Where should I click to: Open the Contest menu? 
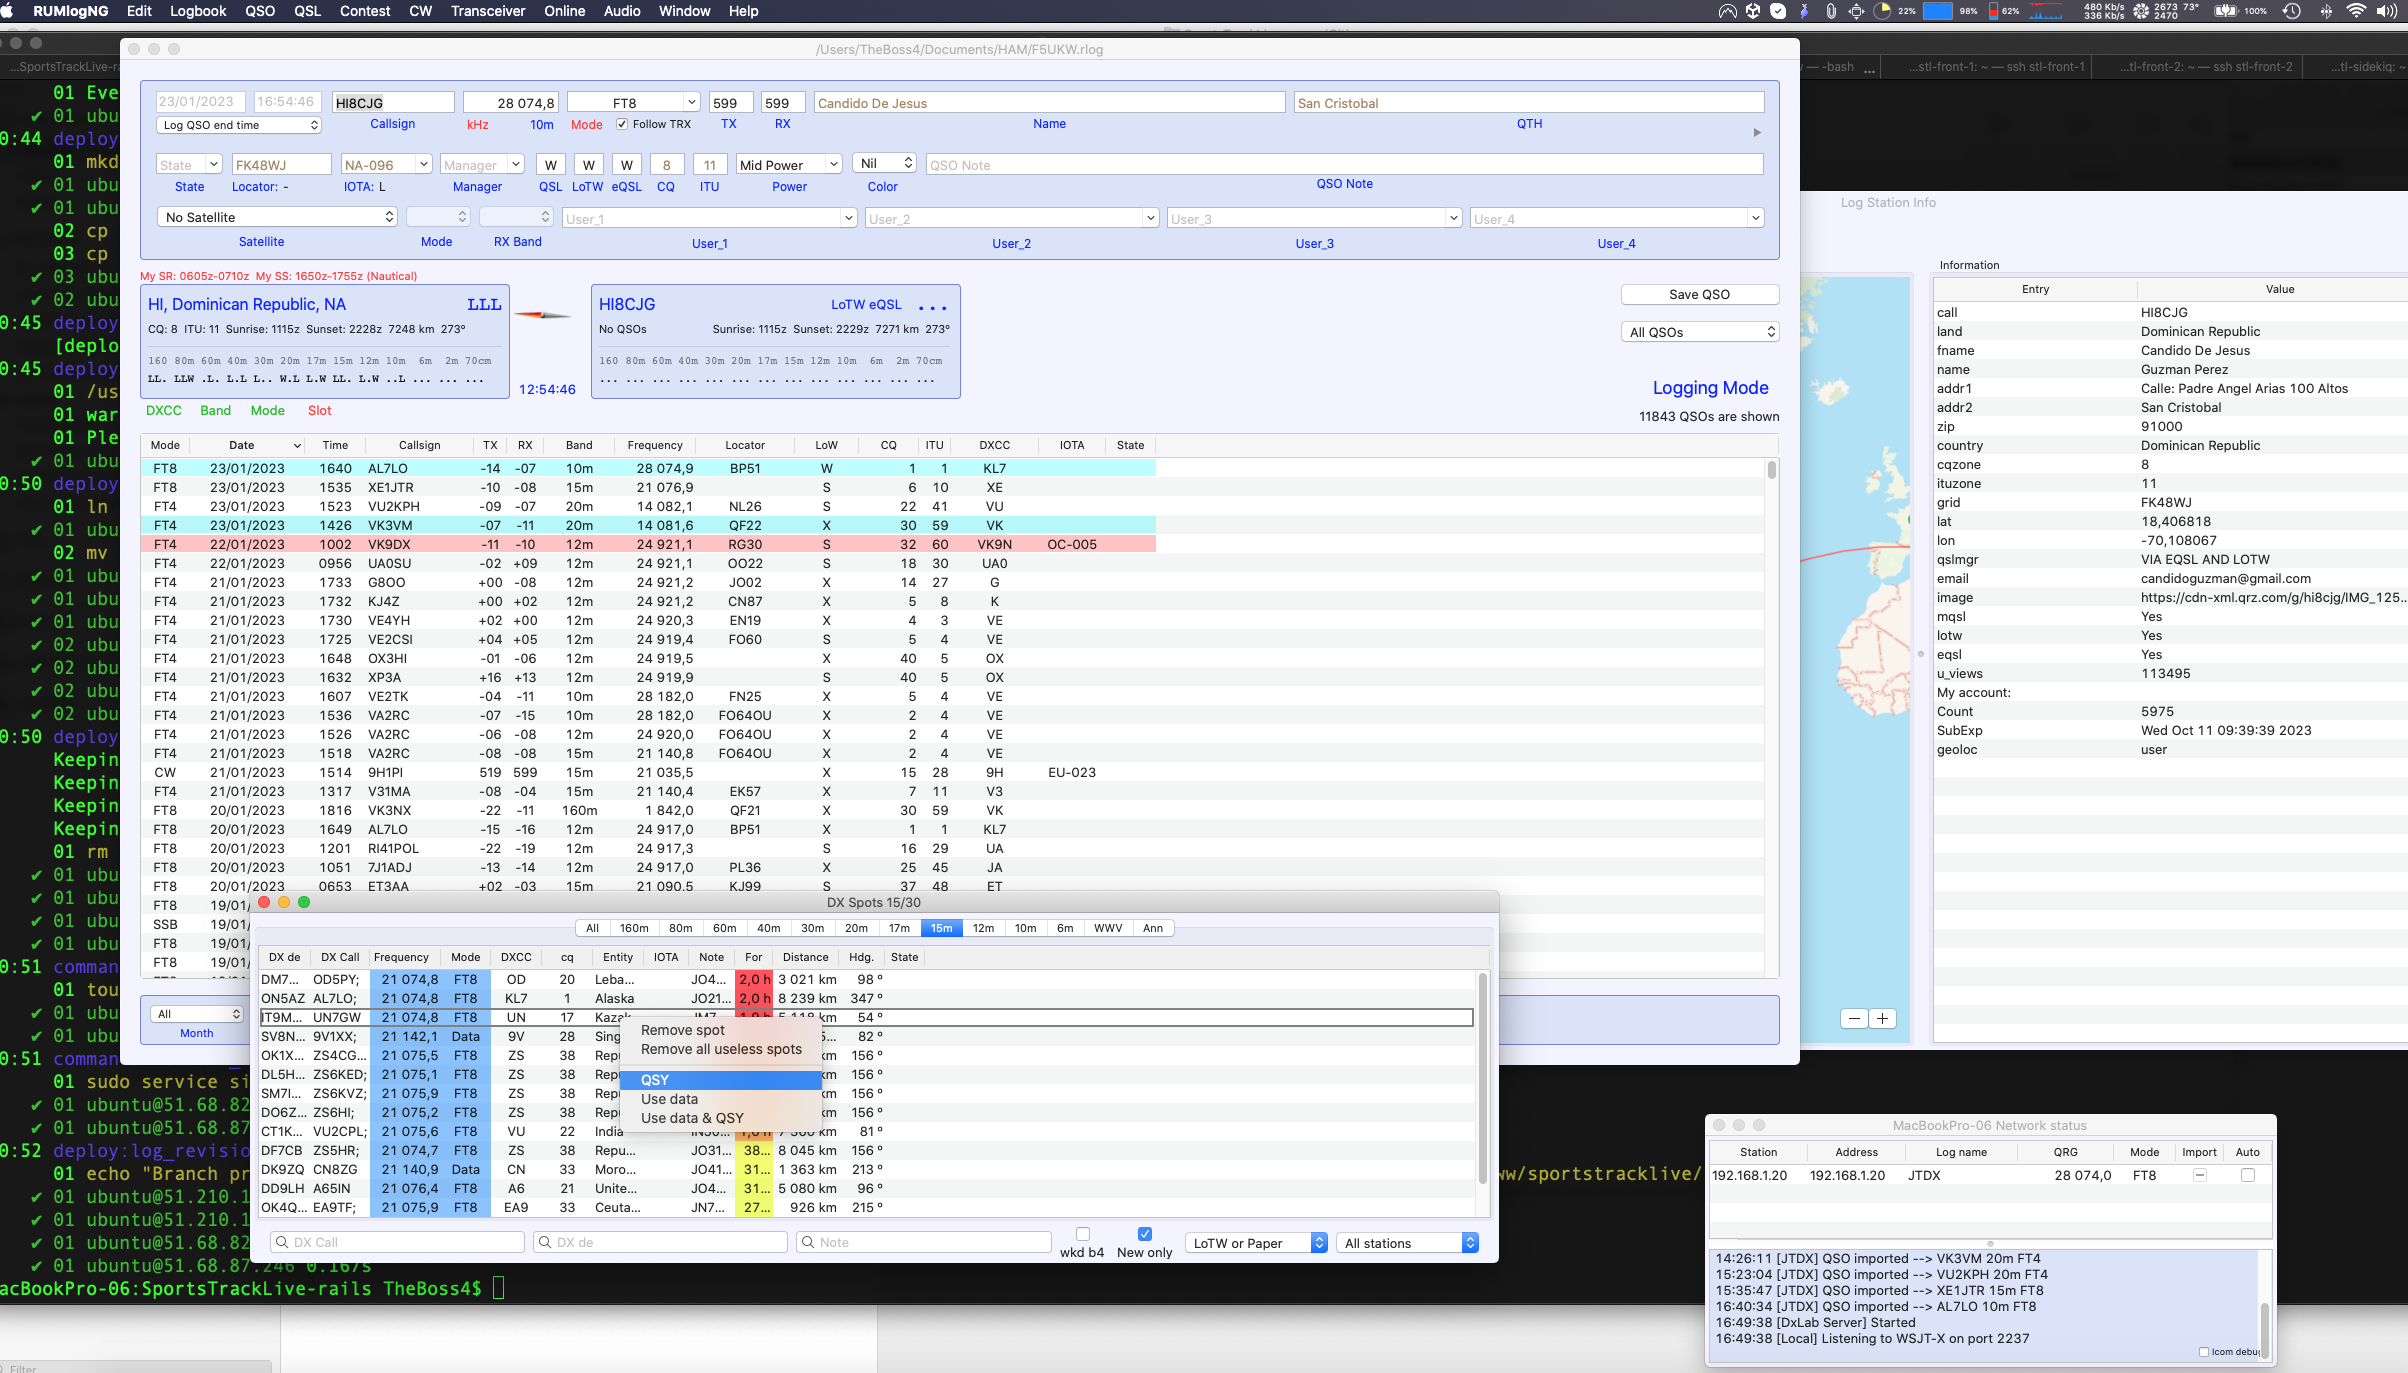click(x=364, y=11)
